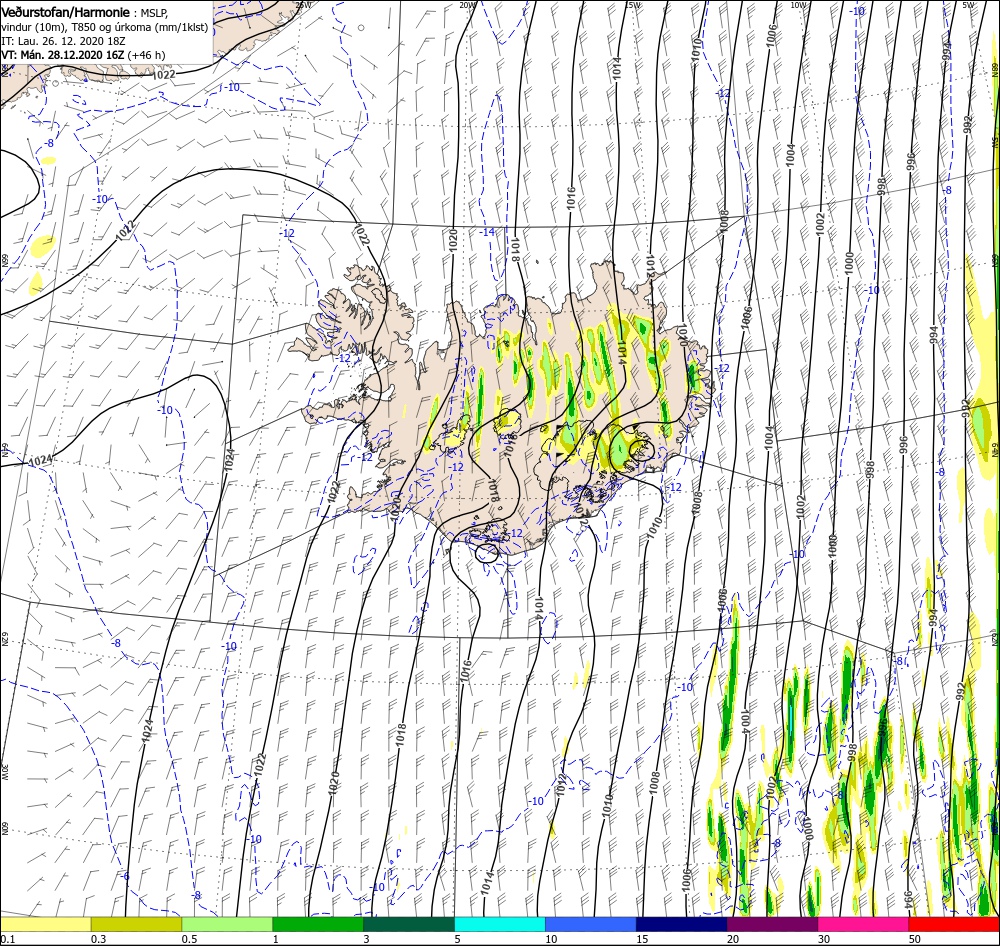Click the legend value '50' under the scale
The image size is (1000, 946).
click(x=915, y=939)
